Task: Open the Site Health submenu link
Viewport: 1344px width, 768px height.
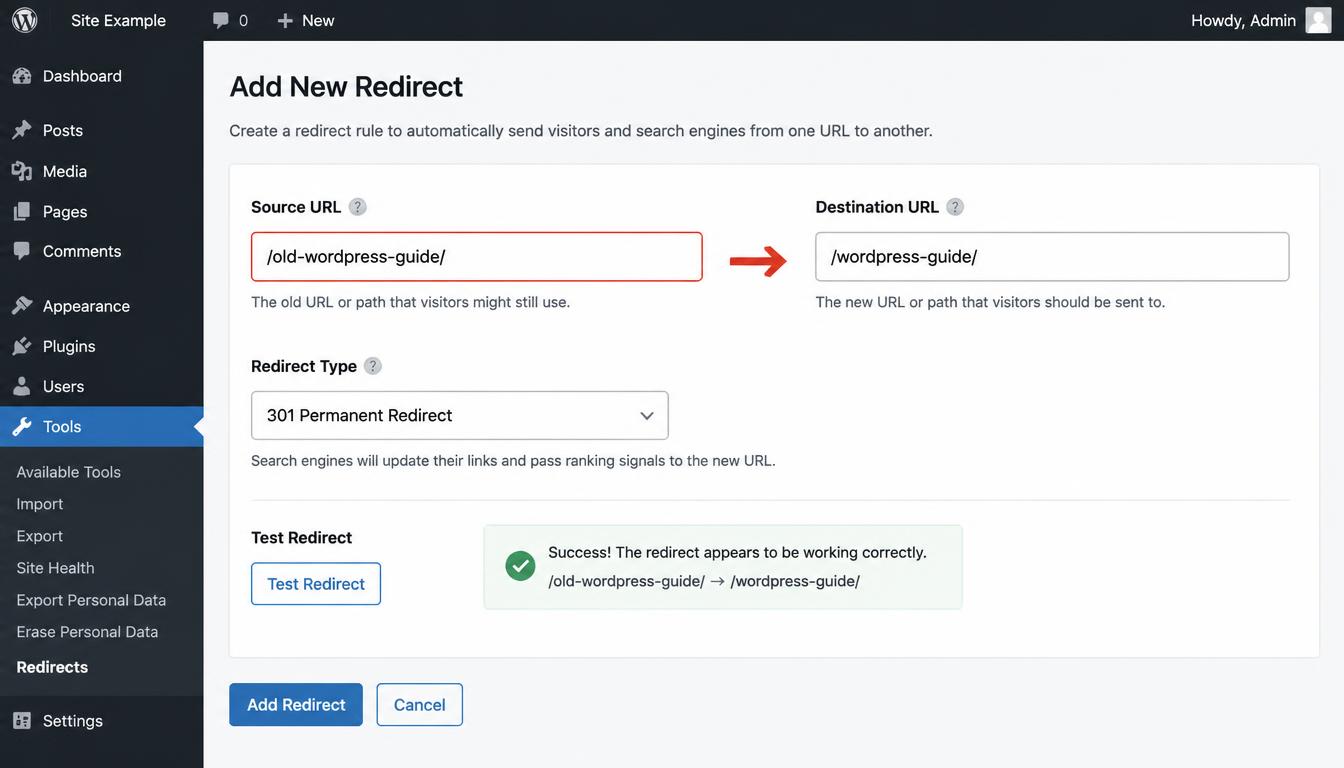Action: pyautogui.click(x=56, y=568)
